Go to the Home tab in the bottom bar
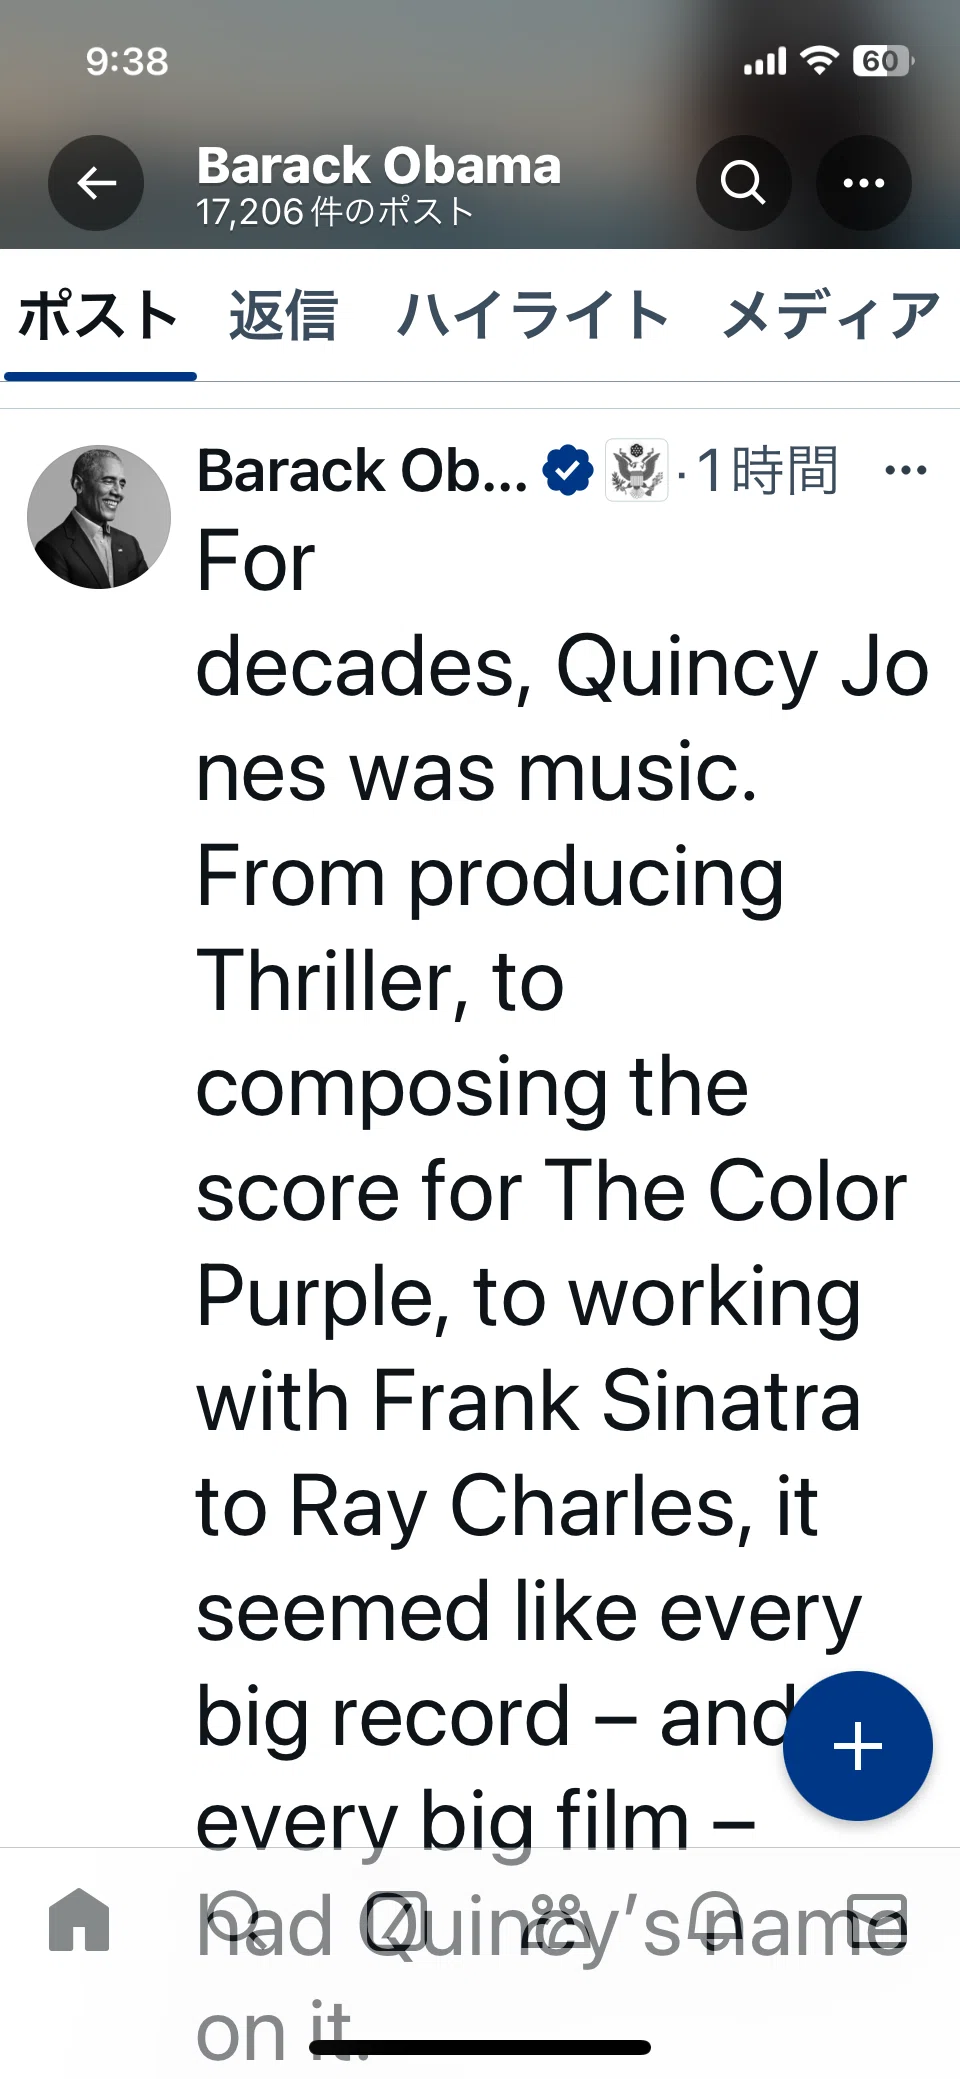This screenshot has width=960, height=2079. point(79,1920)
